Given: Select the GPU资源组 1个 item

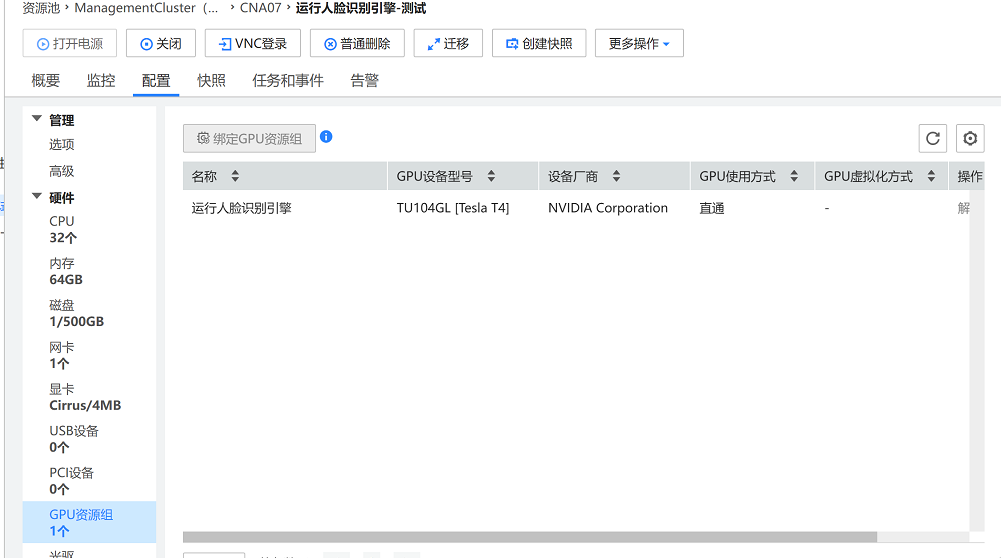Looking at the screenshot, I should click(89, 522).
